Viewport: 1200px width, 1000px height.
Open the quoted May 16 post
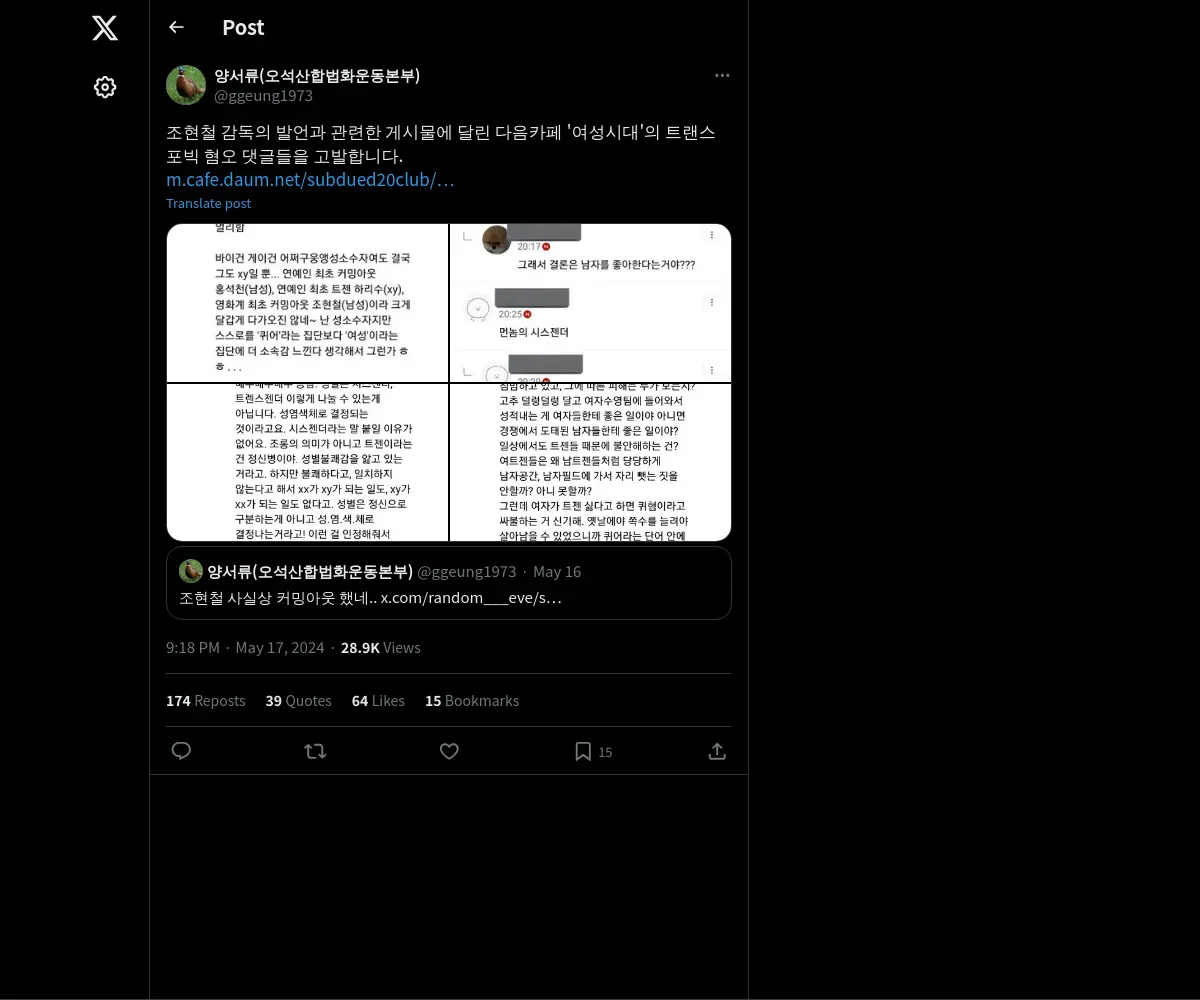tap(449, 583)
